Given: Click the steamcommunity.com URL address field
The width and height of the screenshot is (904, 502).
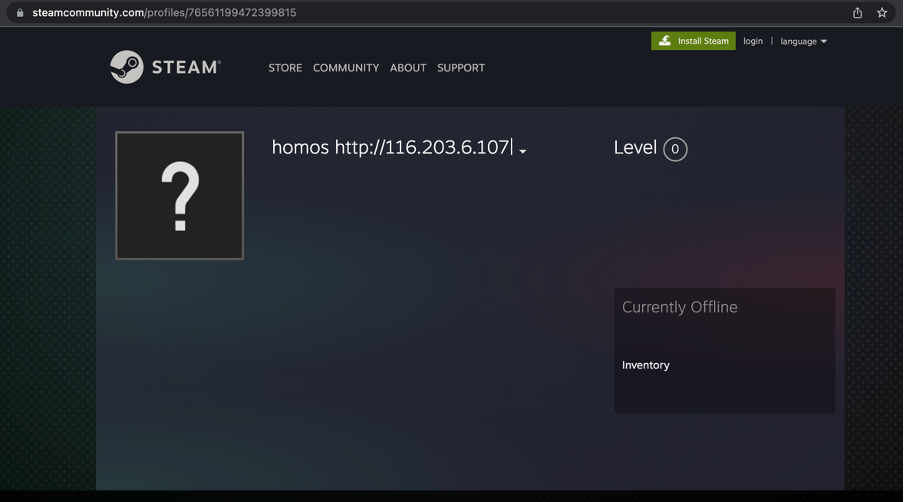Looking at the screenshot, I should [x=164, y=13].
